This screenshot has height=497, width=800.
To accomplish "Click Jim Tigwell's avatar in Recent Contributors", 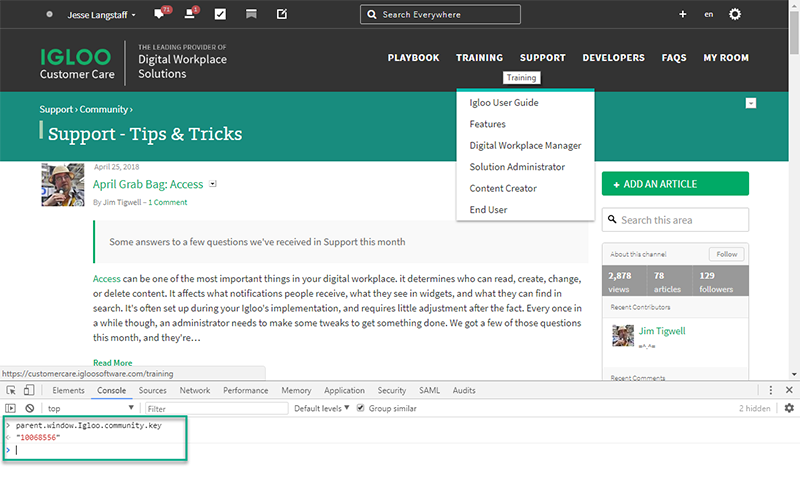I will tap(622, 335).
